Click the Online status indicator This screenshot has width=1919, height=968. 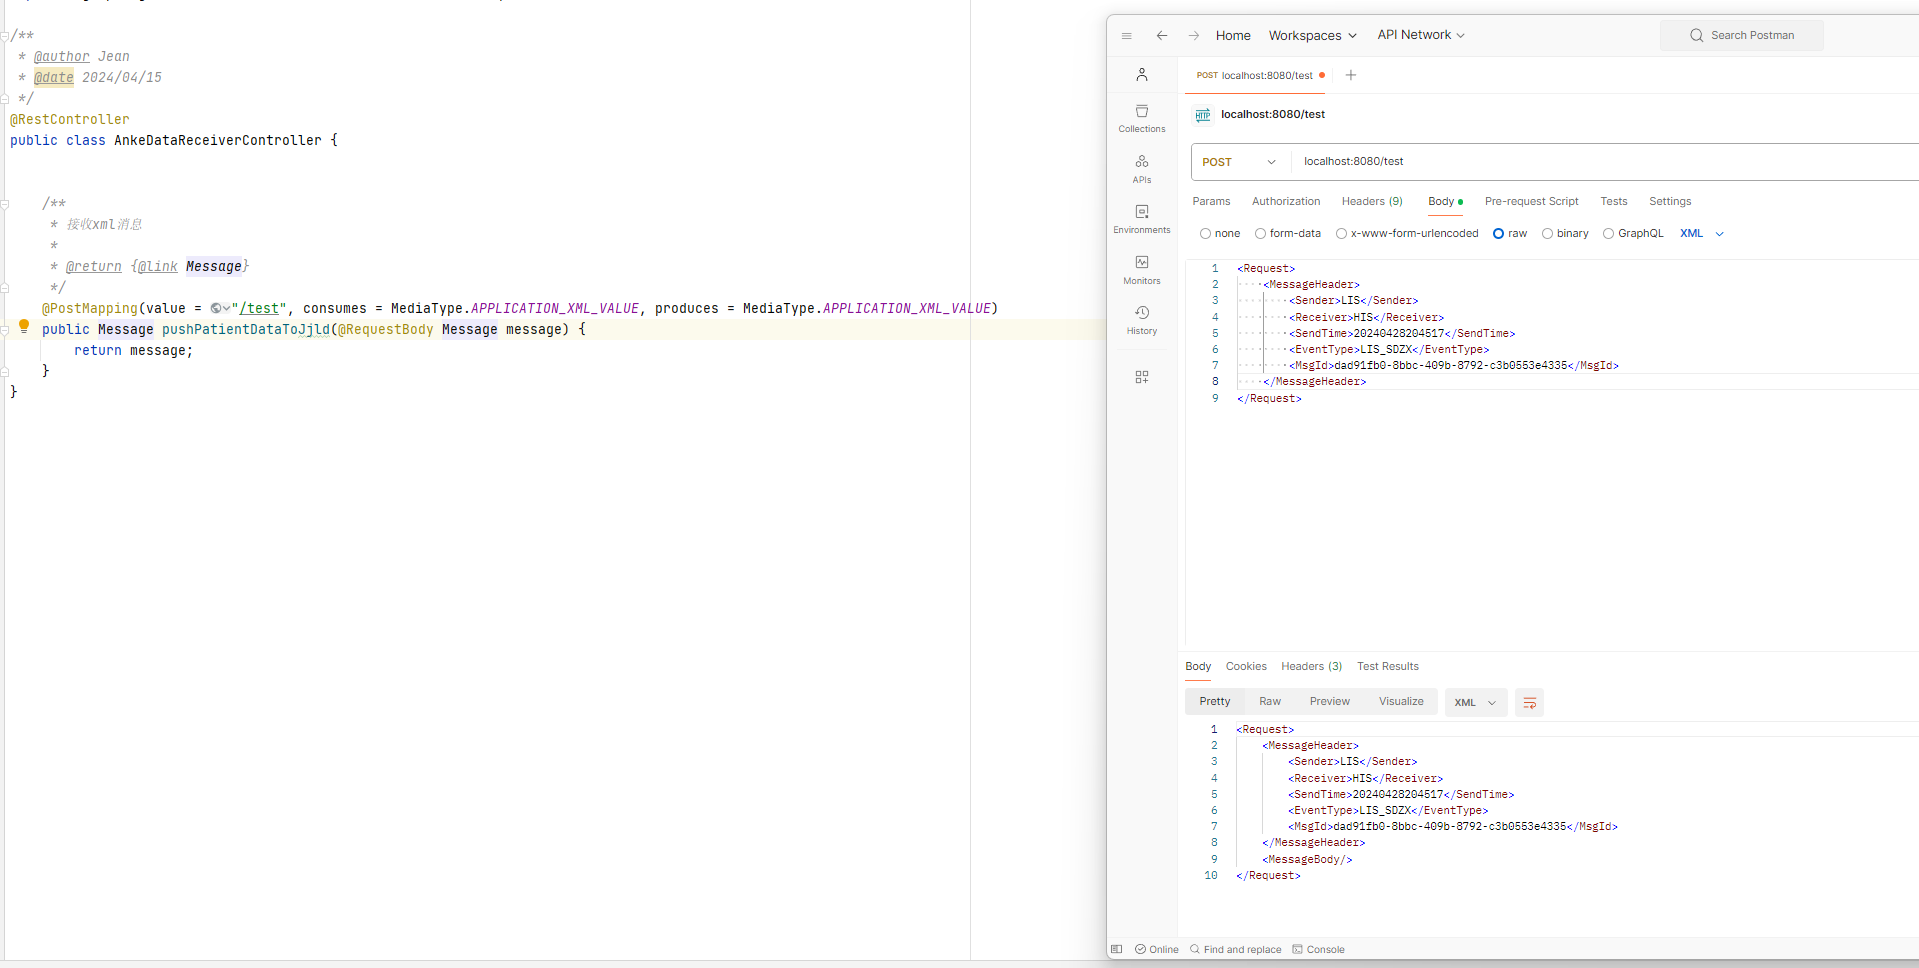[1157, 949]
